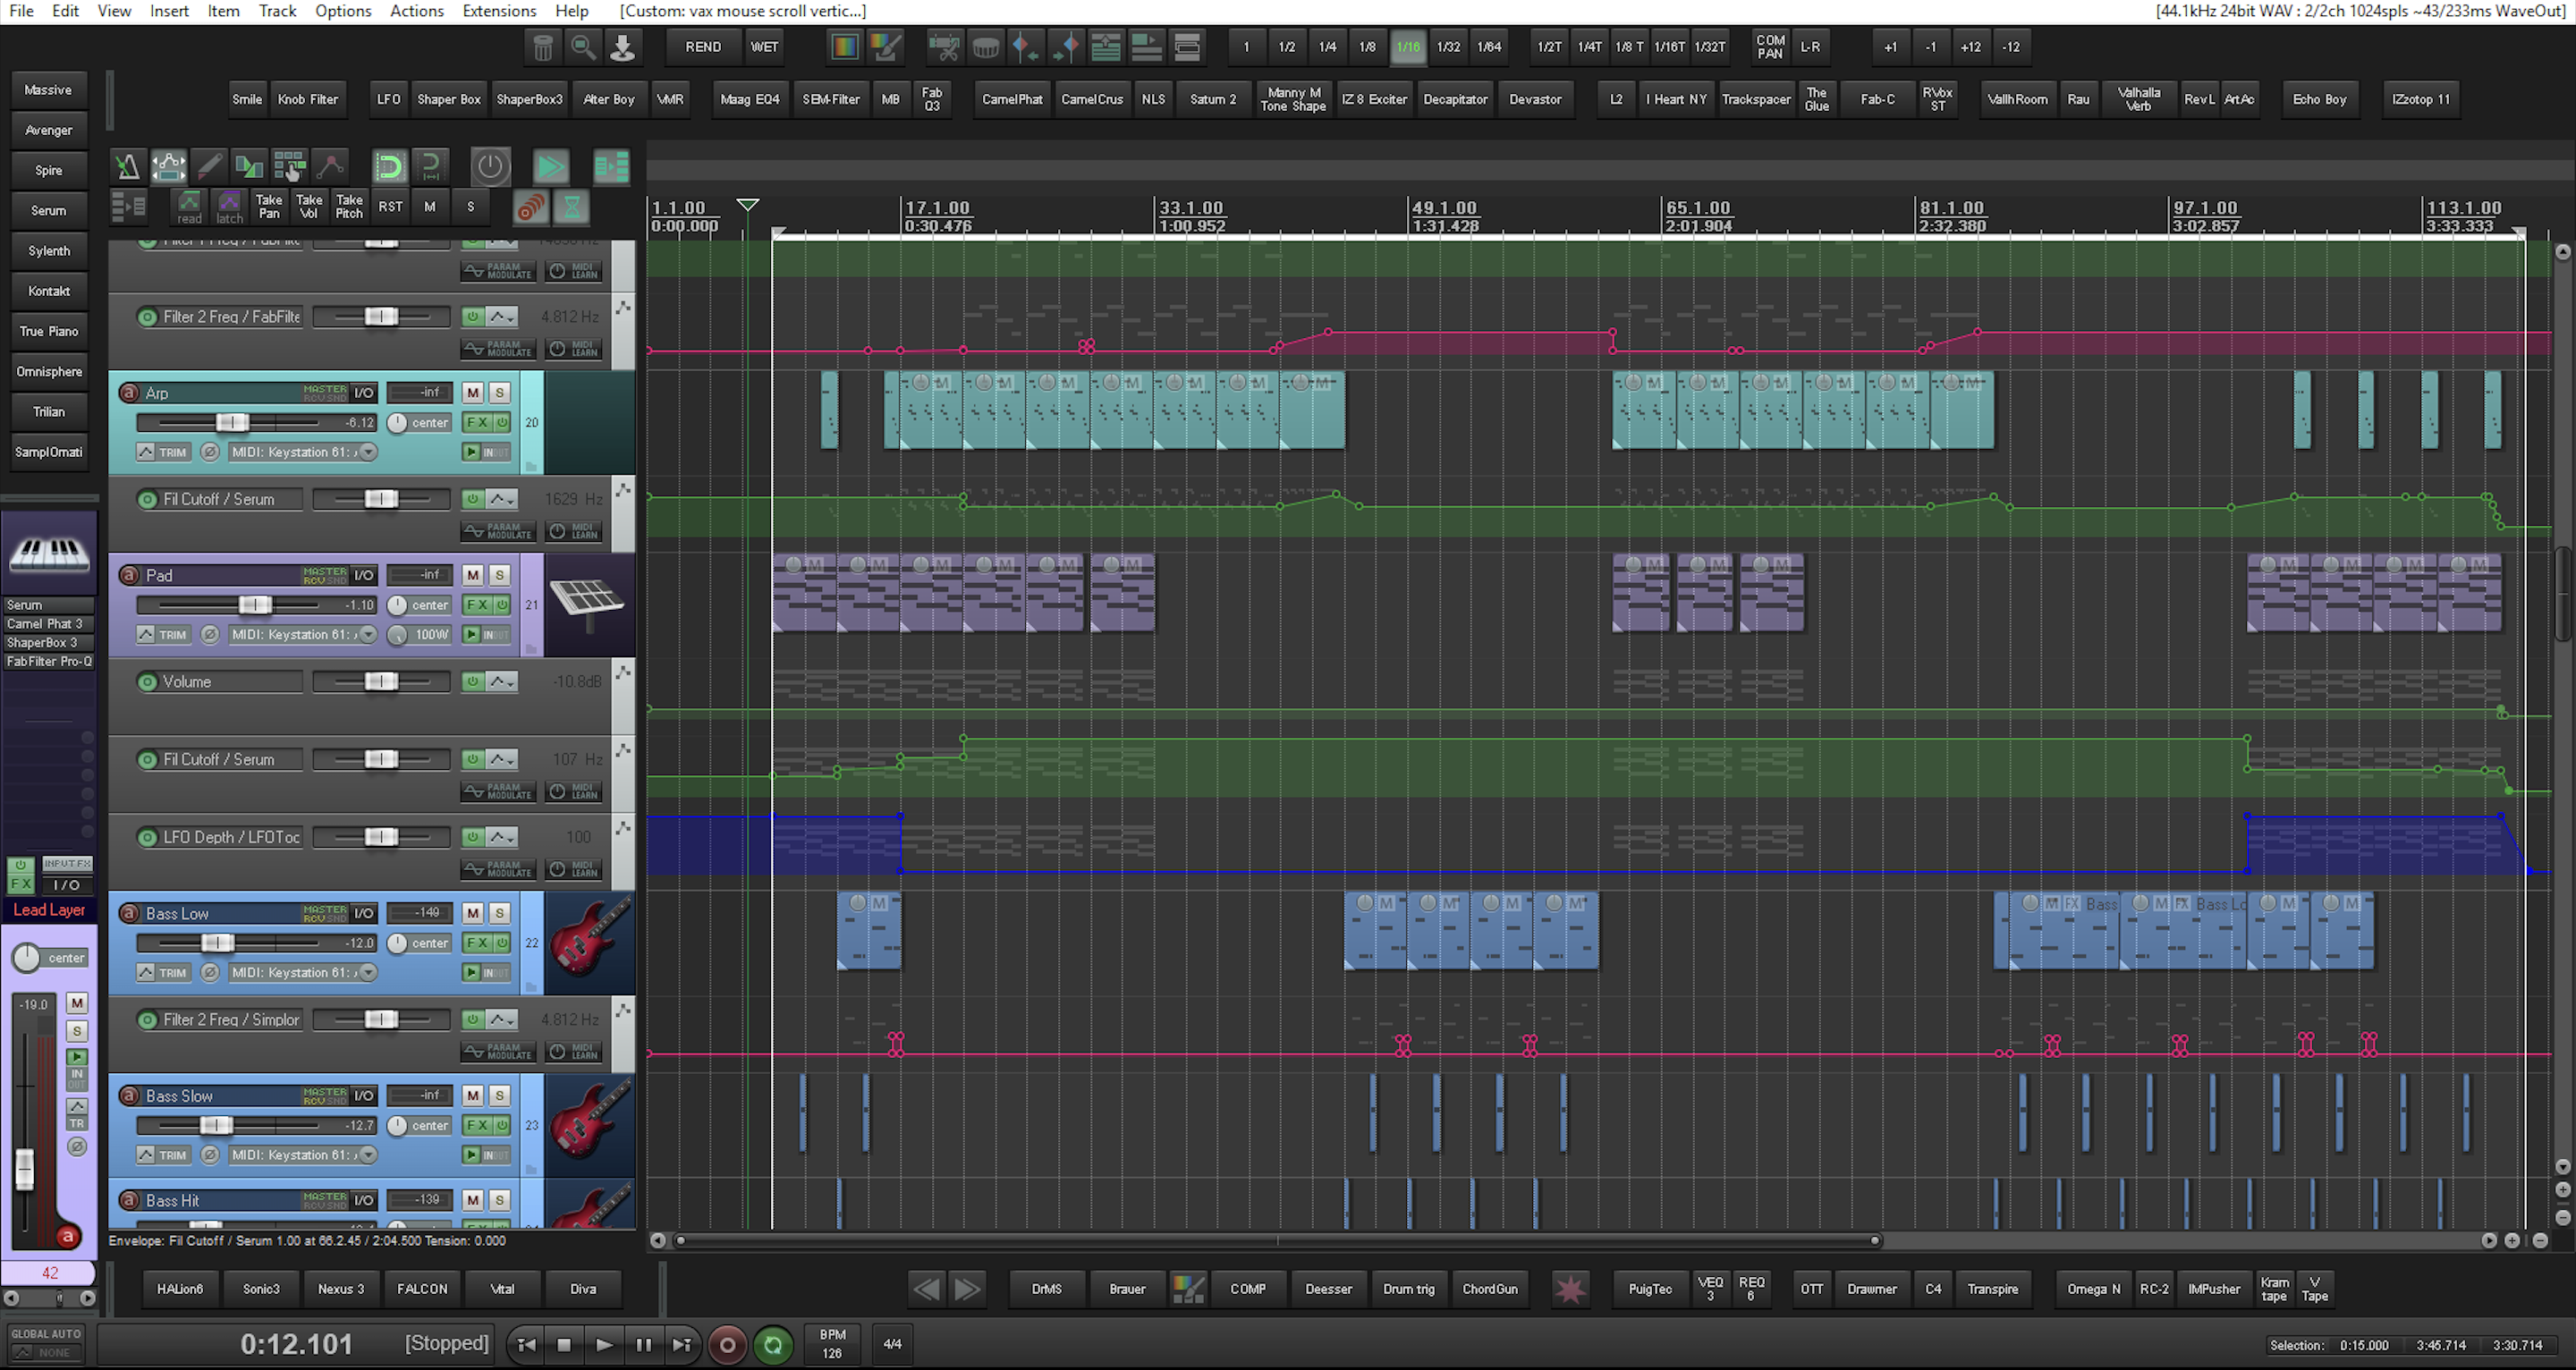This screenshot has height=1370, width=2576.
Task: Toggle the Volume envelope green arm circle
Action: pyautogui.click(x=147, y=682)
